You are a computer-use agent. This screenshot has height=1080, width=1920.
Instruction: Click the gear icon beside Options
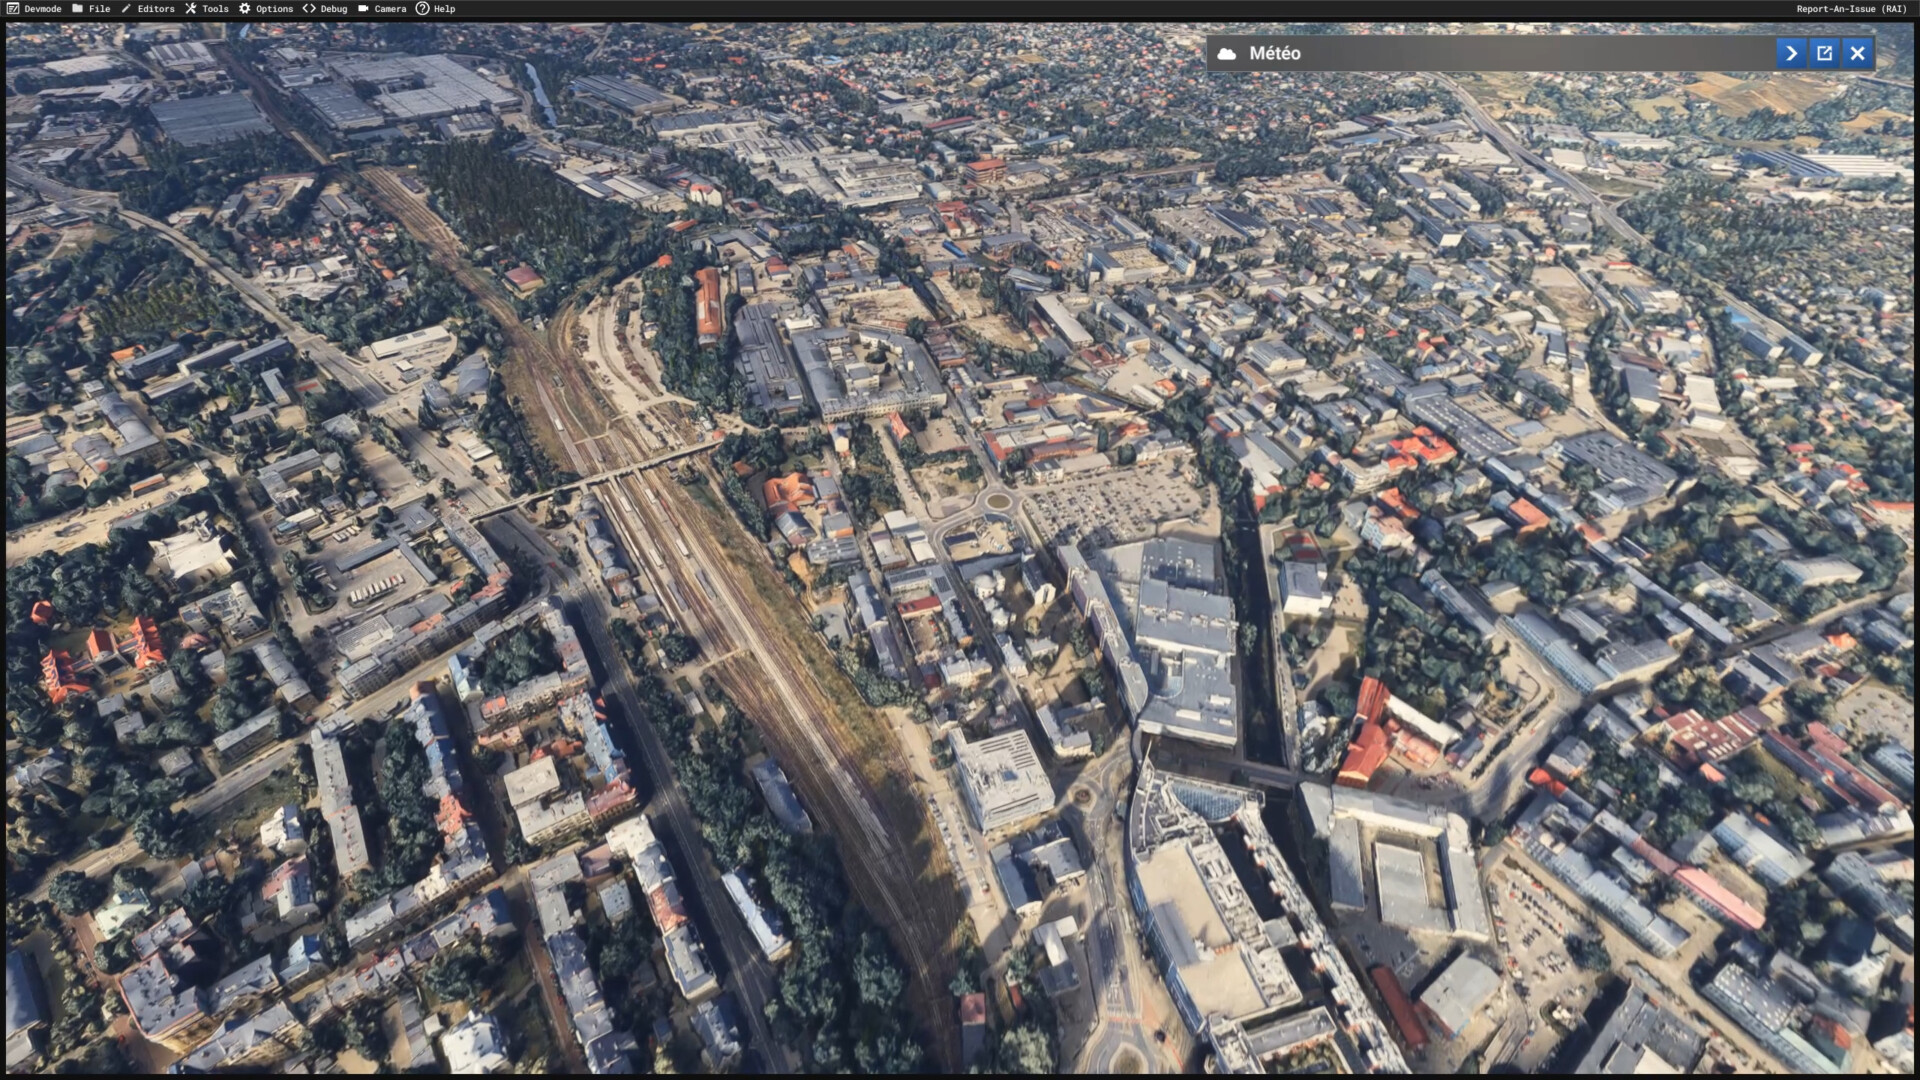(x=245, y=9)
